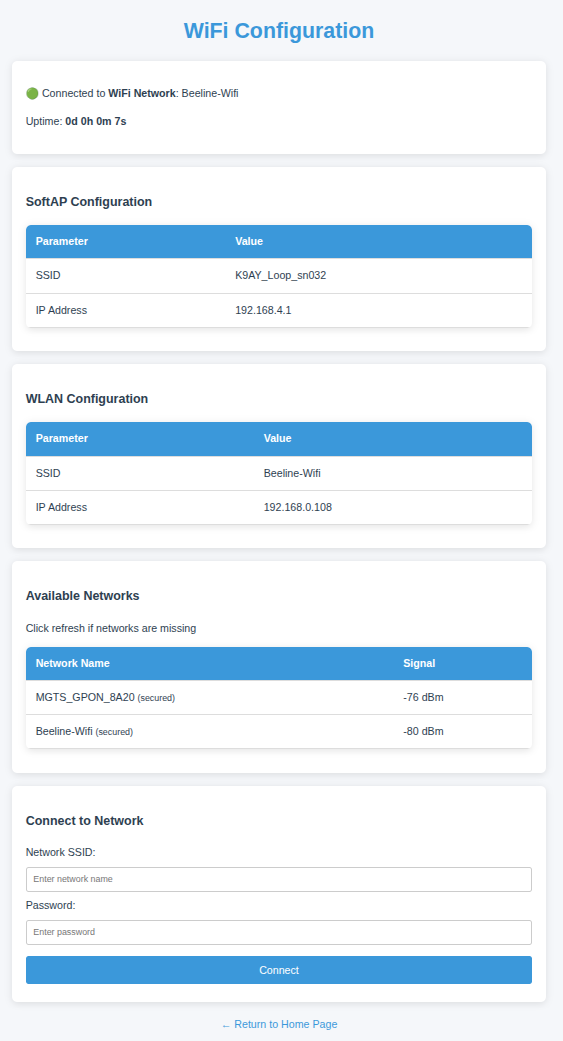The image size is (563, 1041).
Task: Click the SoftAP Configuration heading
Action: click(x=89, y=202)
